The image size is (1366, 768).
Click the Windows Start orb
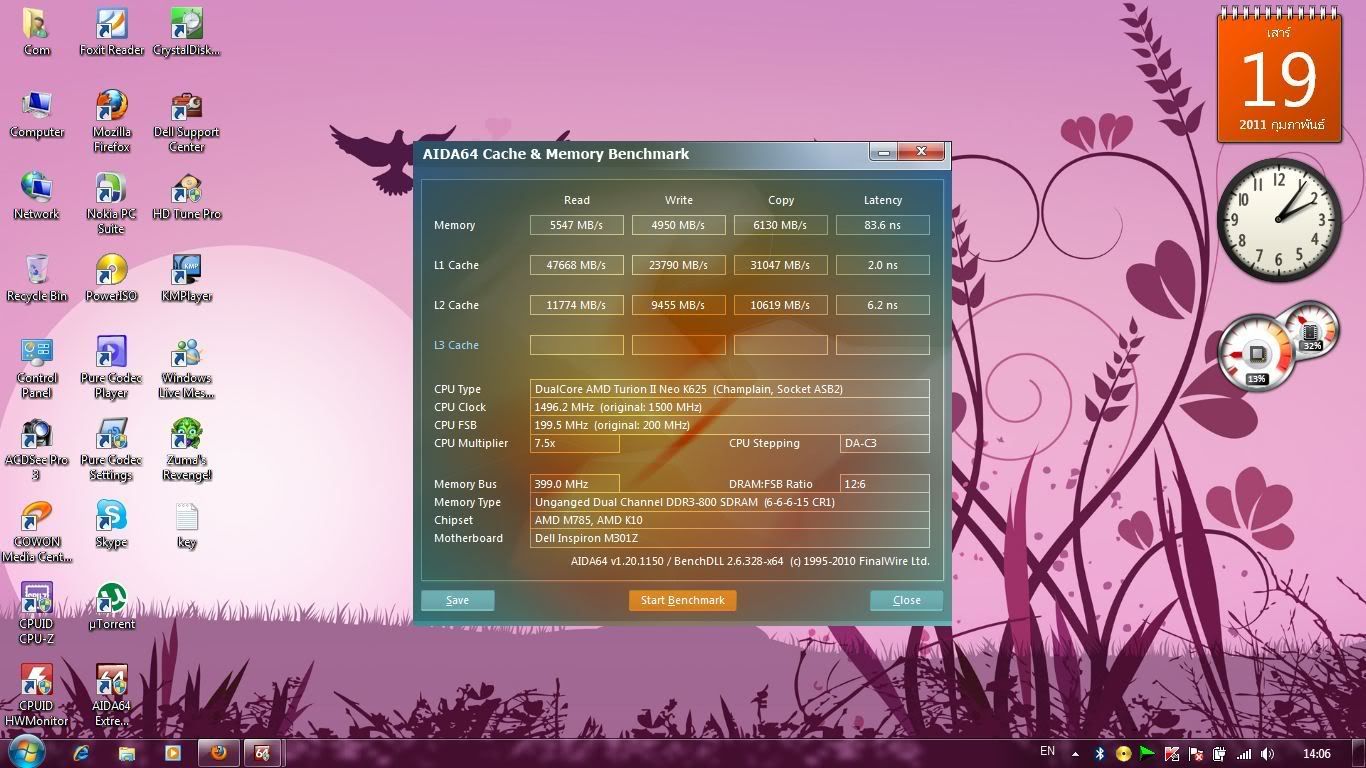tap(26, 752)
